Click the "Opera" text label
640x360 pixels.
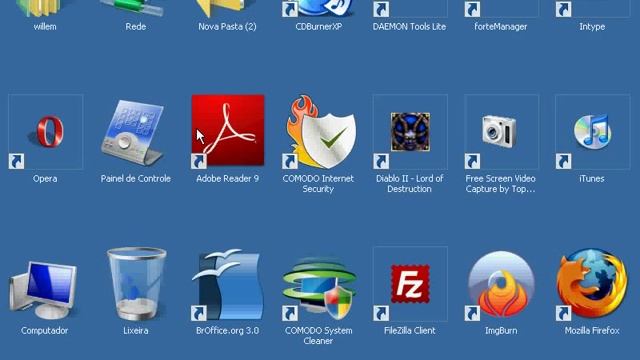point(45,179)
